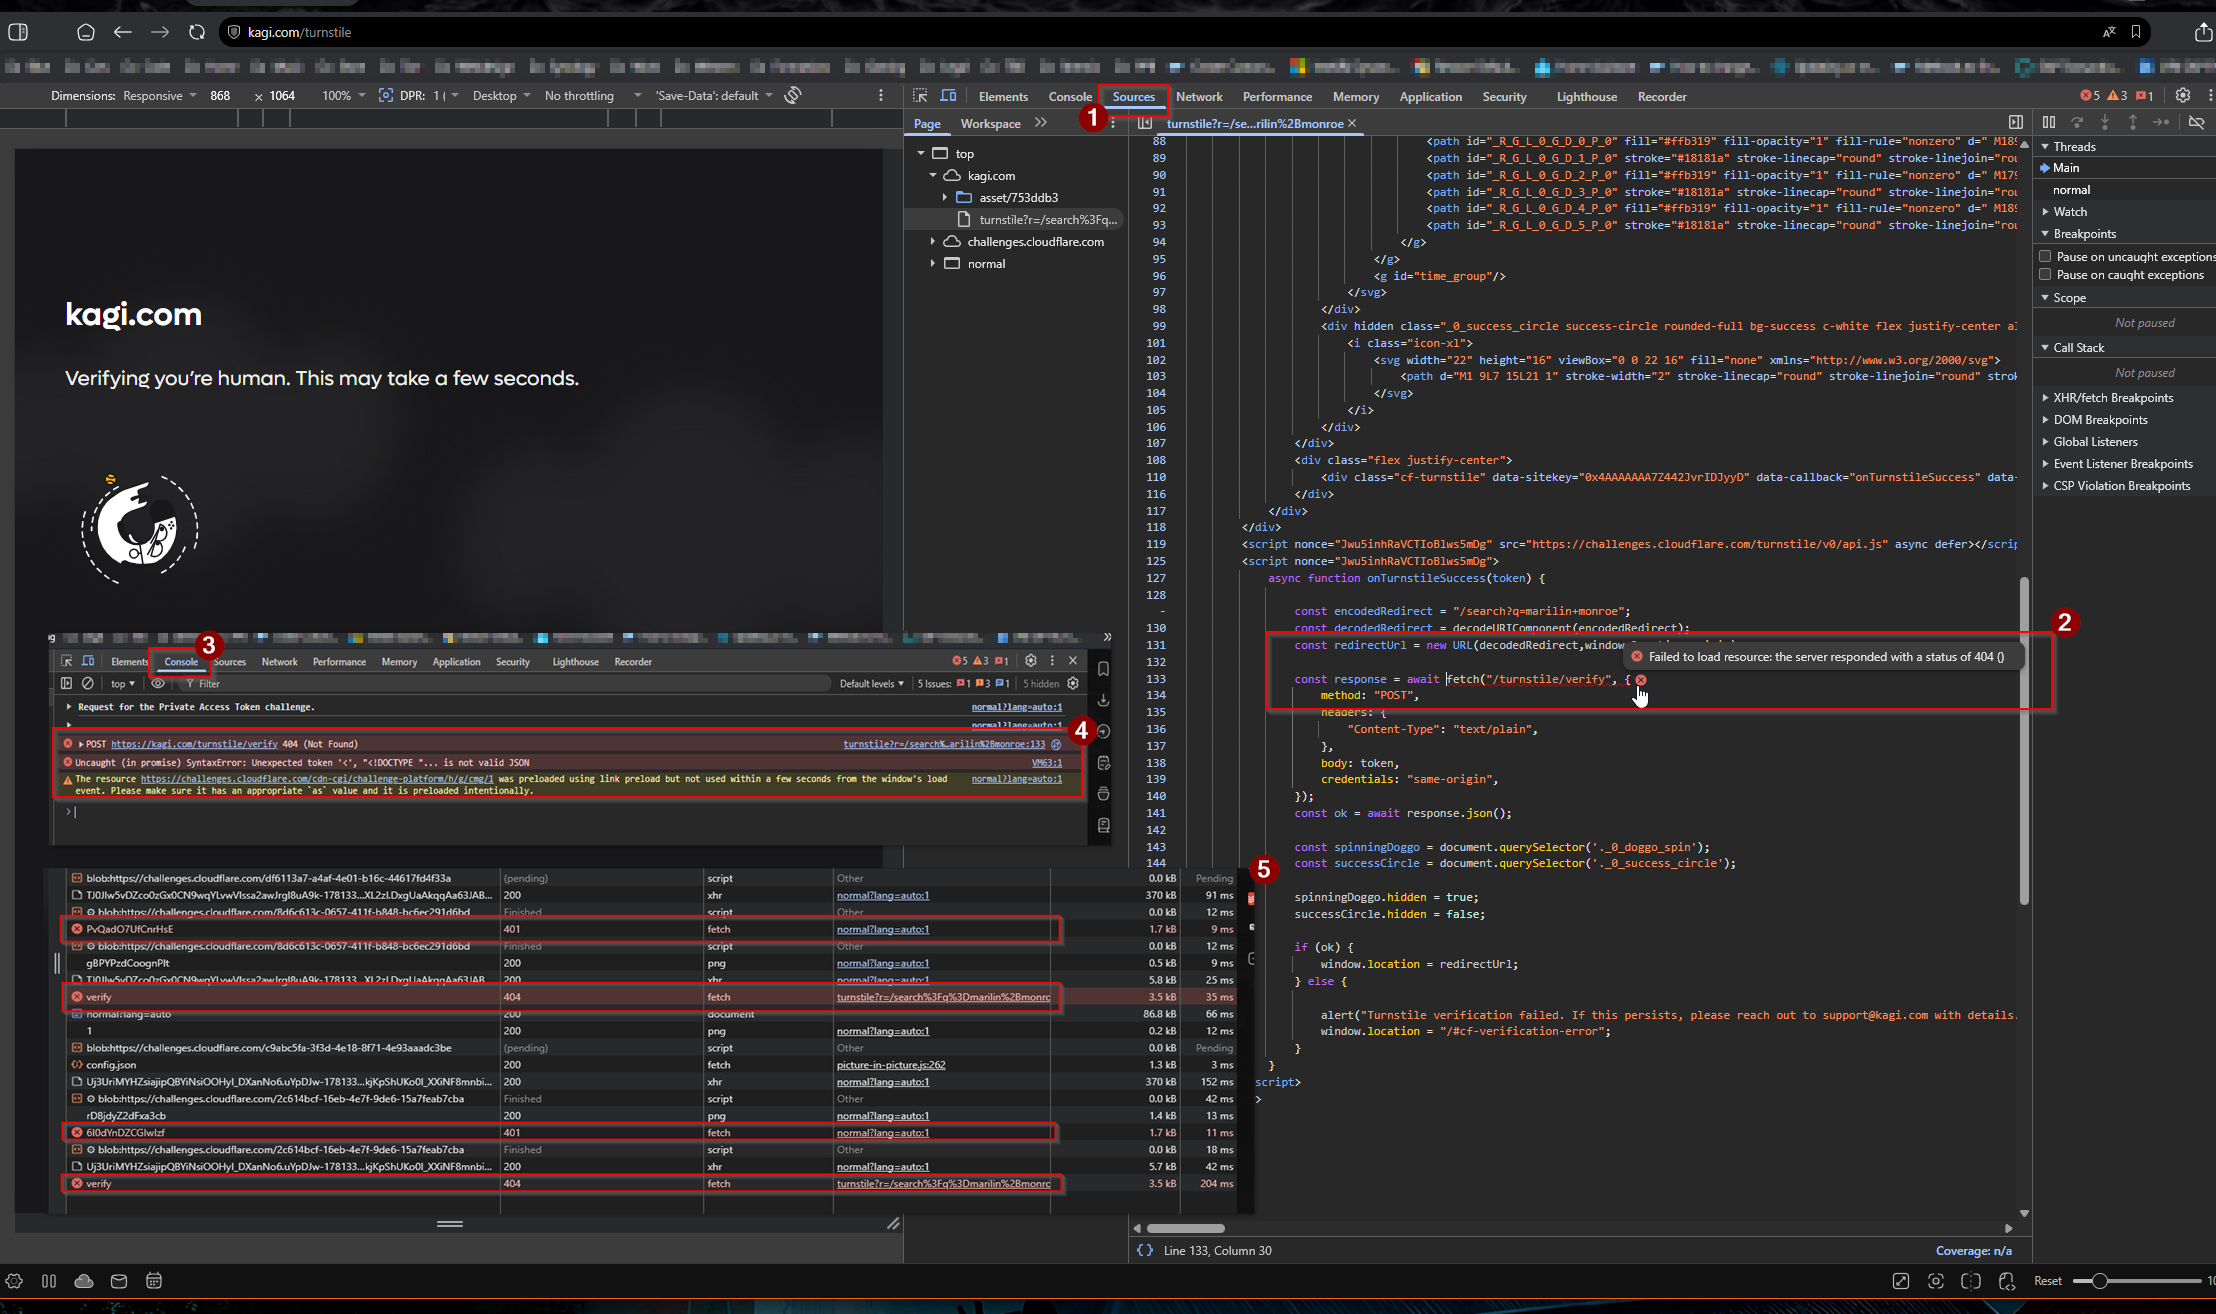
Task: Open the browser home page
Action: 86,32
